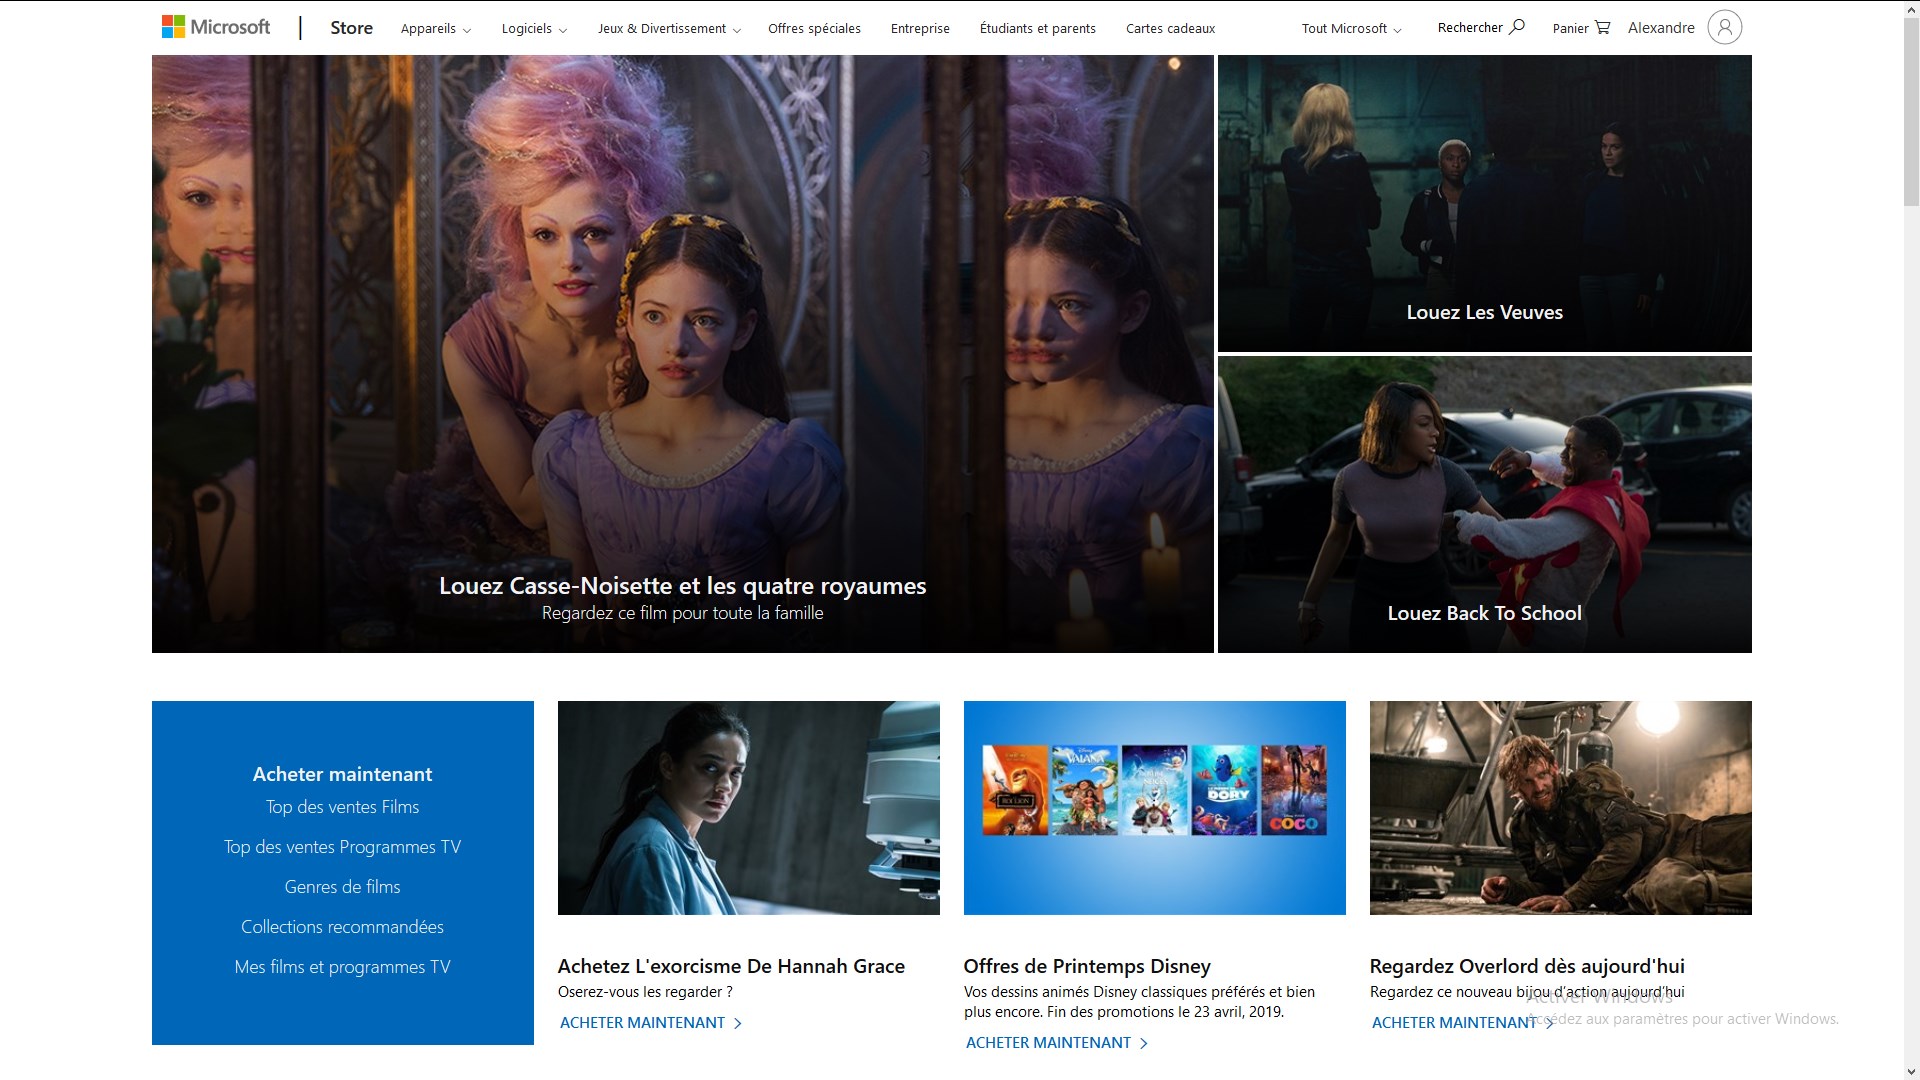The height and width of the screenshot is (1080, 1920).
Task: Expand the Appareils dropdown menu
Action: pyautogui.click(x=436, y=29)
